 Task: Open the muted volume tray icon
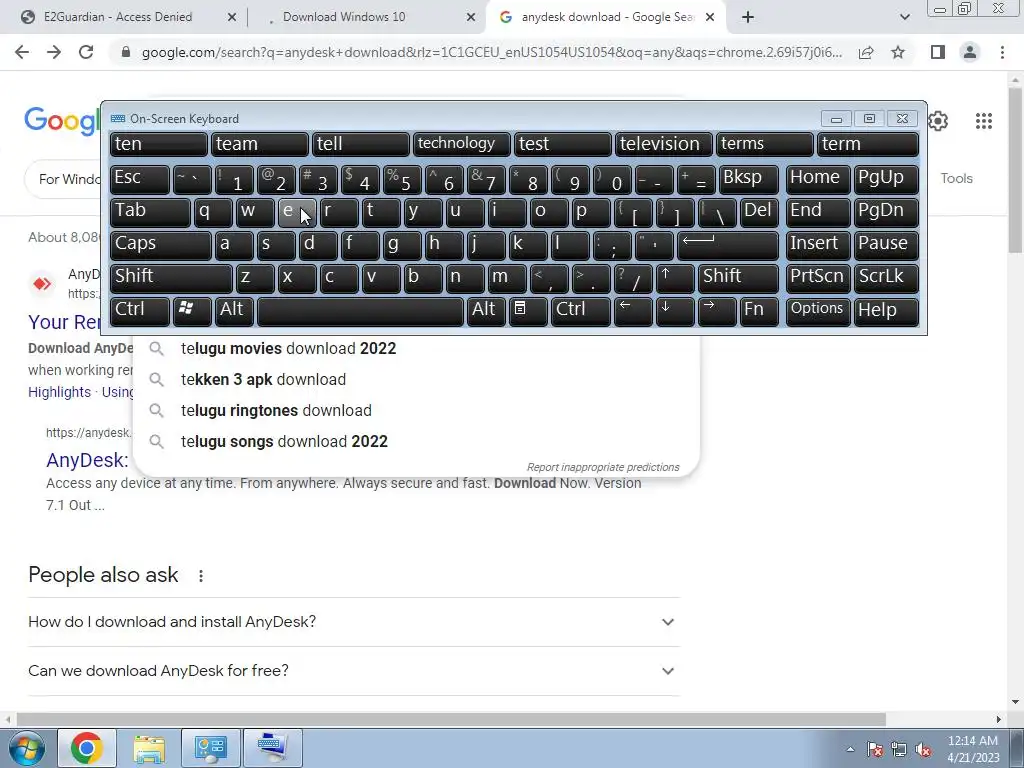point(923,749)
